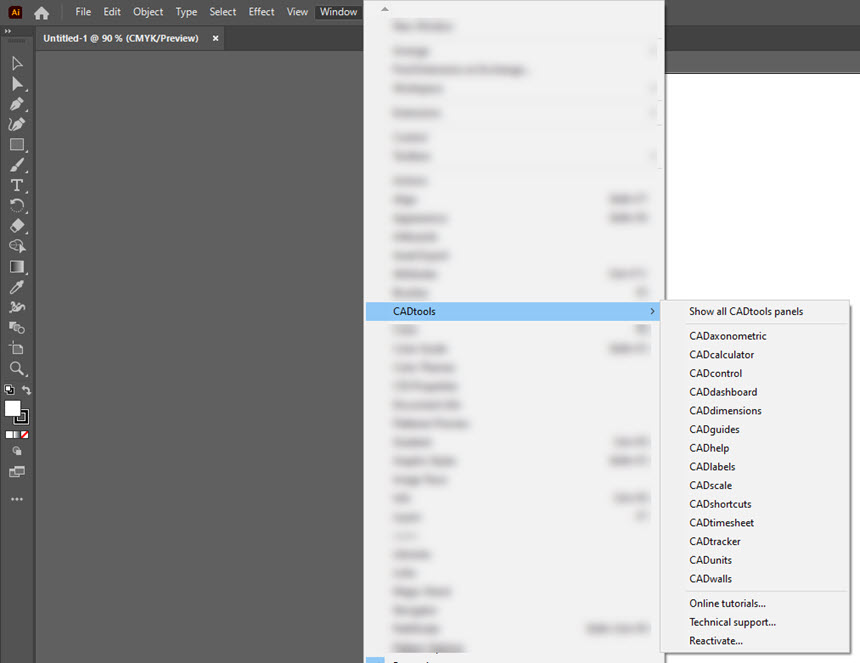Select the Eraser tool
This screenshot has height=663, width=860.
coord(17,226)
